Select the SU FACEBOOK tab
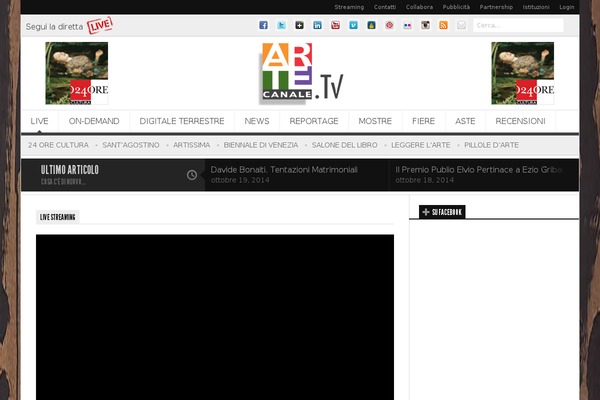This screenshot has height=400, width=600. coord(442,212)
